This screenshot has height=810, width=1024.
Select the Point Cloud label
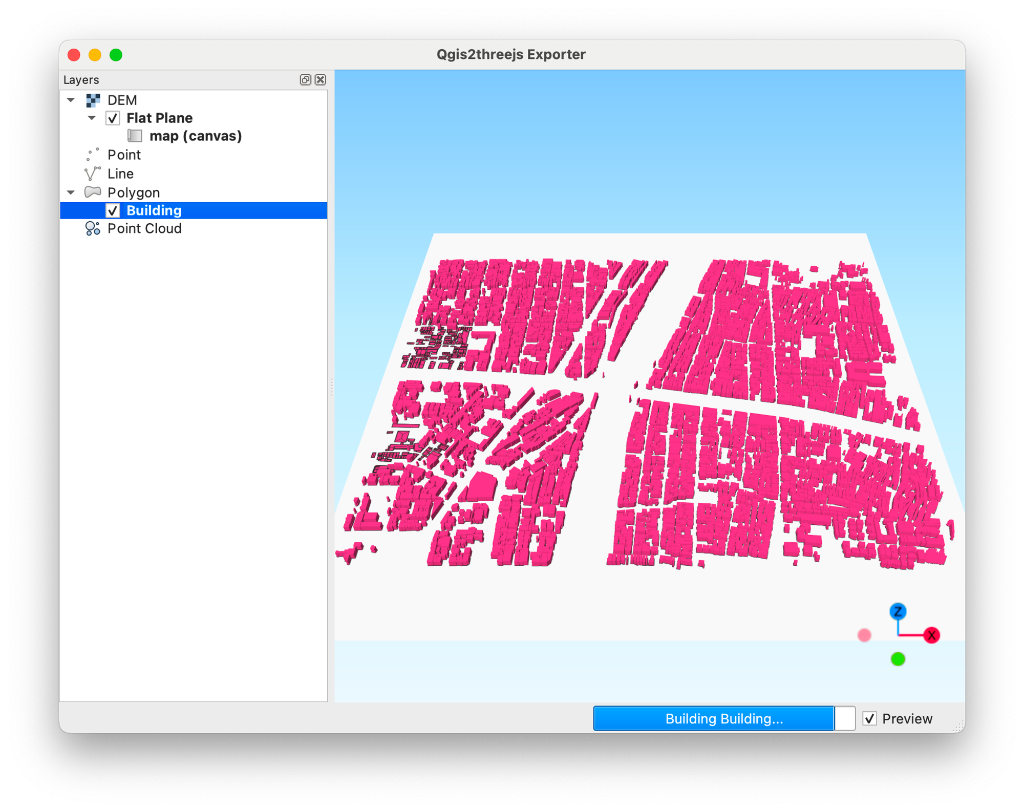tap(144, 229)
